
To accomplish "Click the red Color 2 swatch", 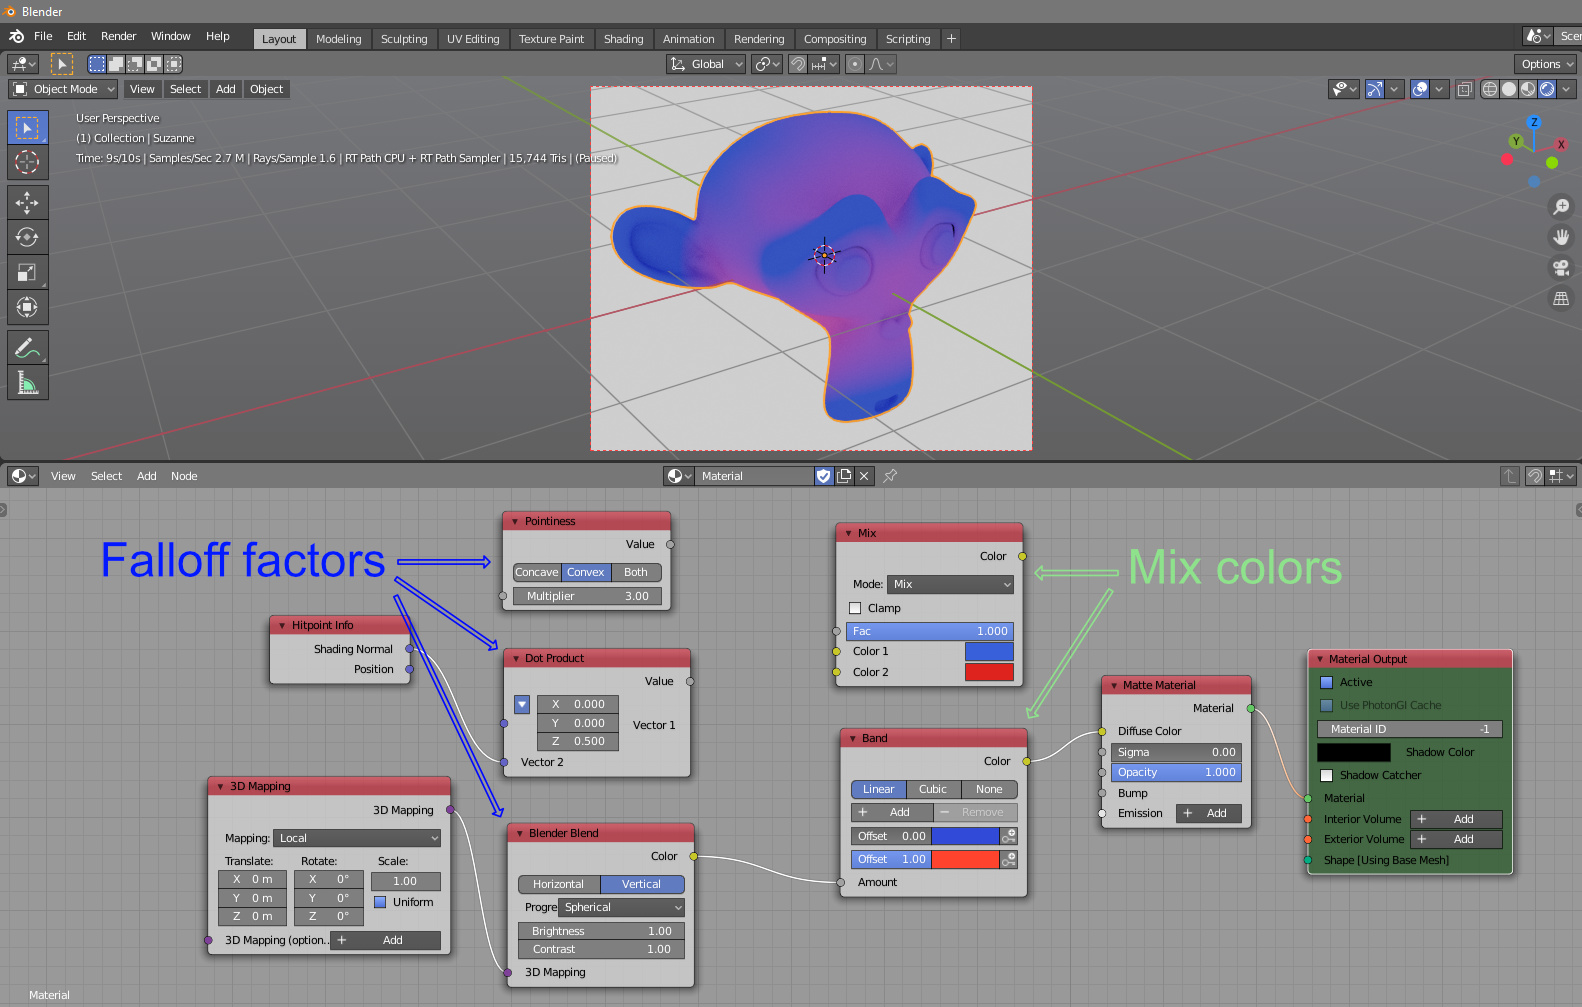I will [x=988, y=672].
